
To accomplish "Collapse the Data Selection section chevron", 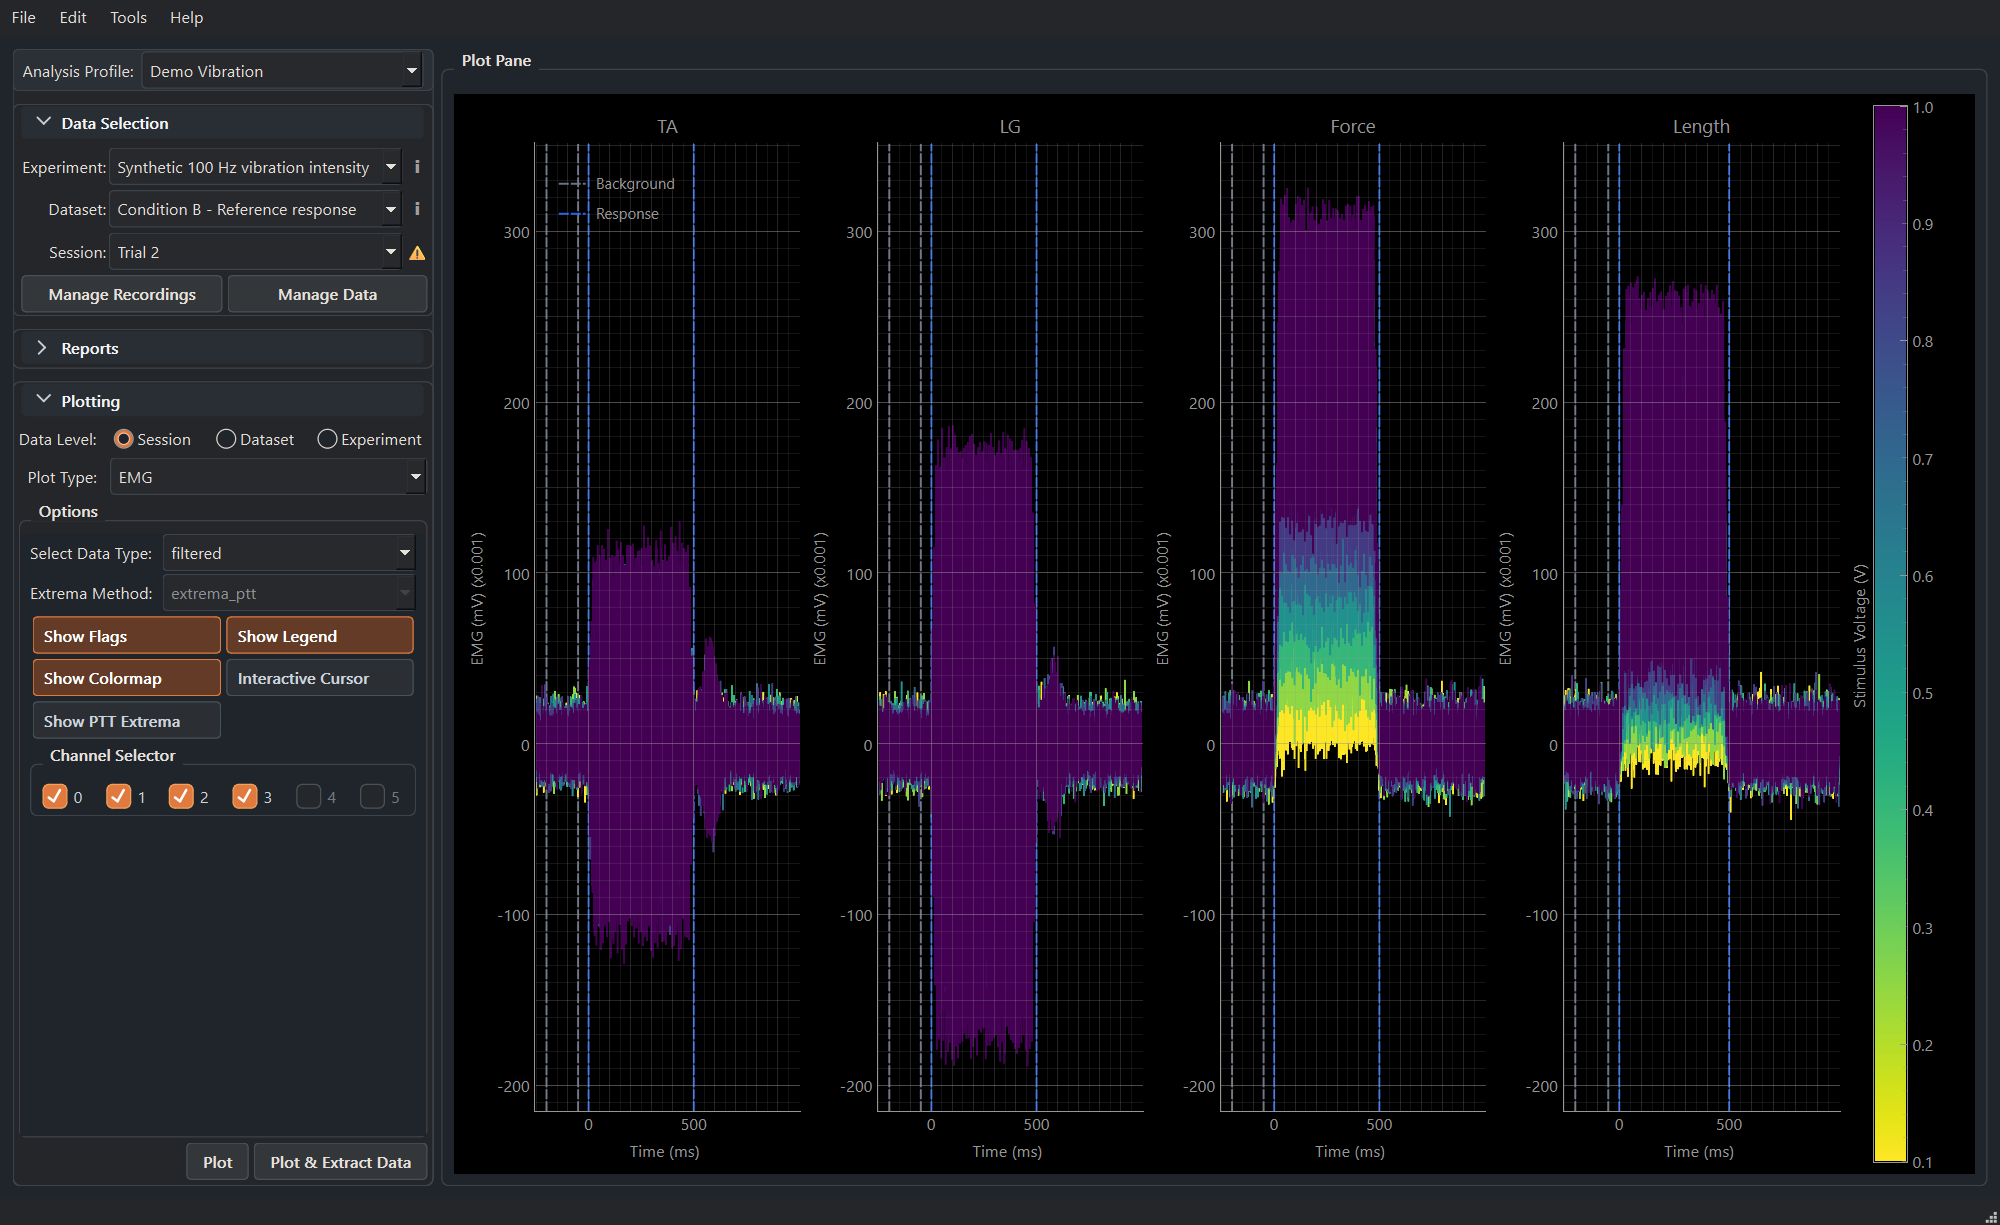I will [43, 122].
